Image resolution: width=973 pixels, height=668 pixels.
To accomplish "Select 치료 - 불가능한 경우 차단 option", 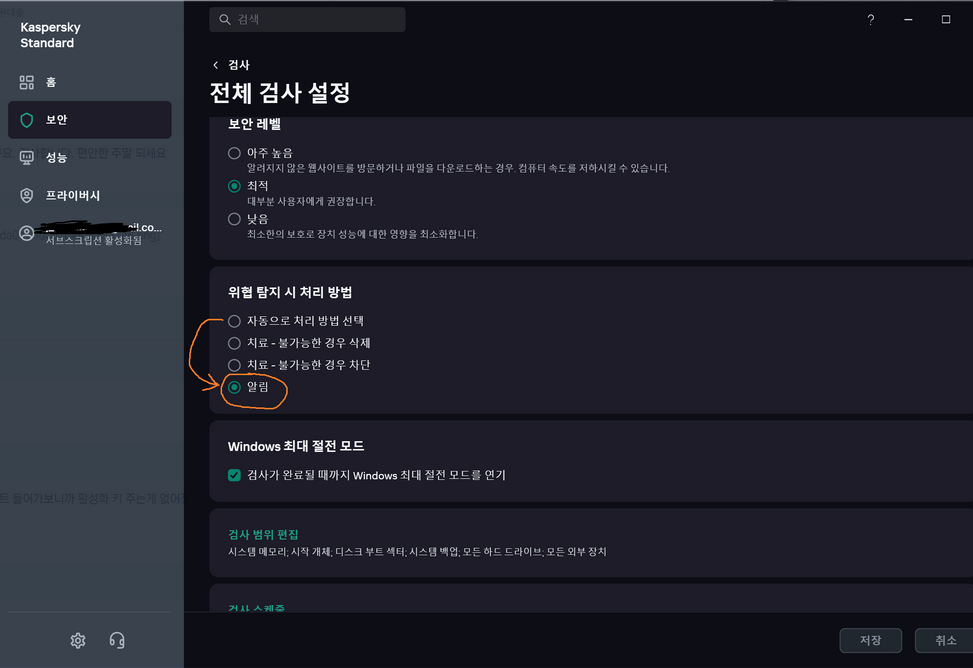I will tap(234, 365).
